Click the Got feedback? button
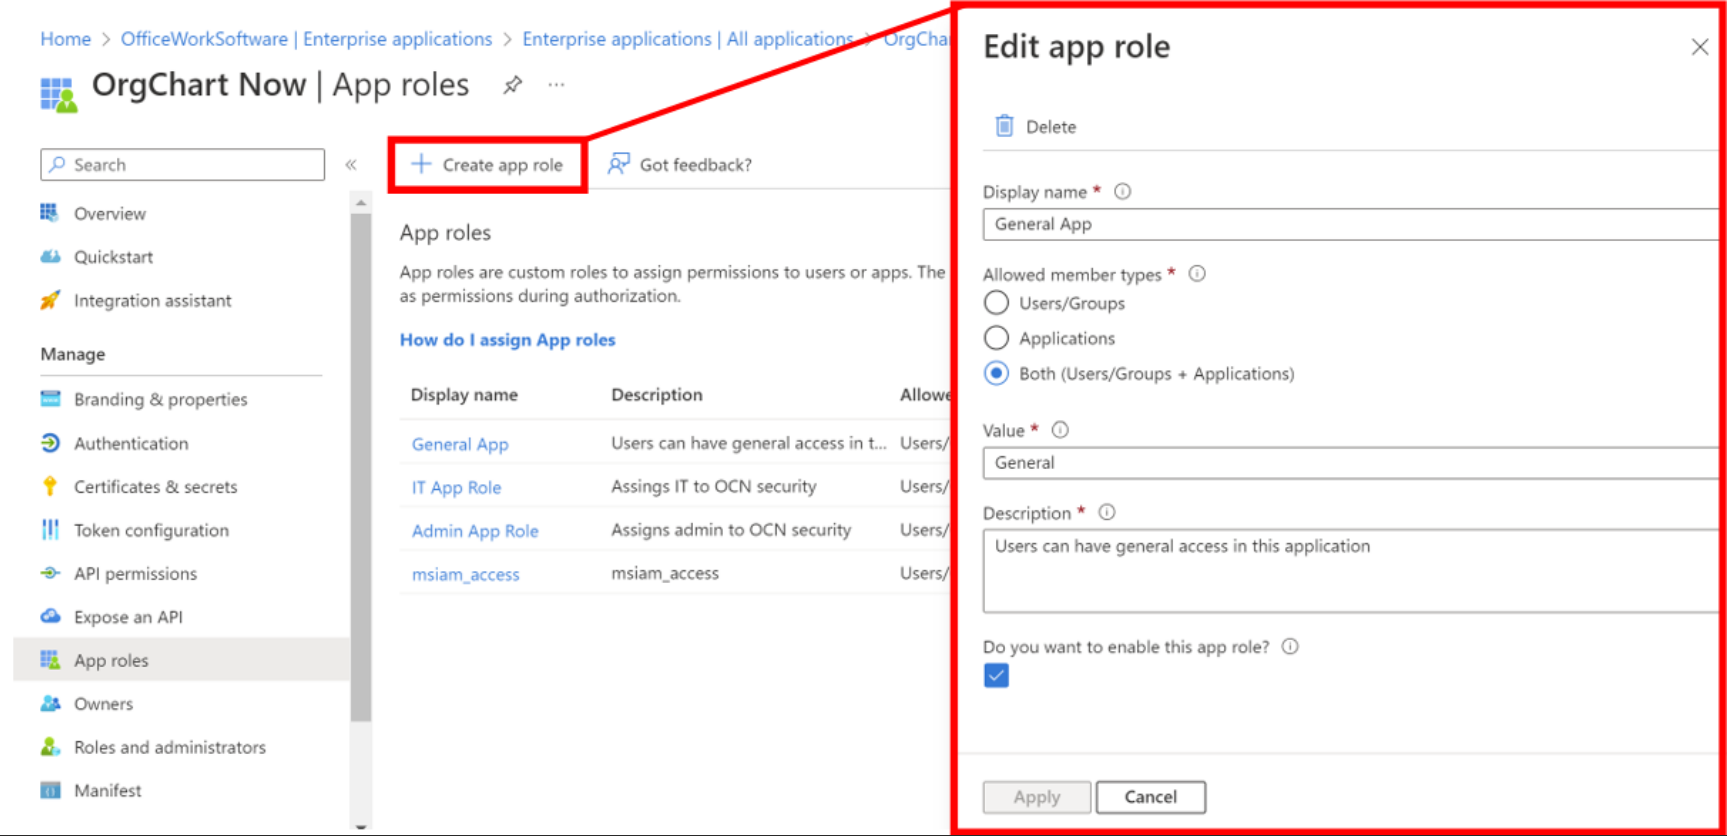Viewport: 1727px width, 836px height. (x=680, y=164)
